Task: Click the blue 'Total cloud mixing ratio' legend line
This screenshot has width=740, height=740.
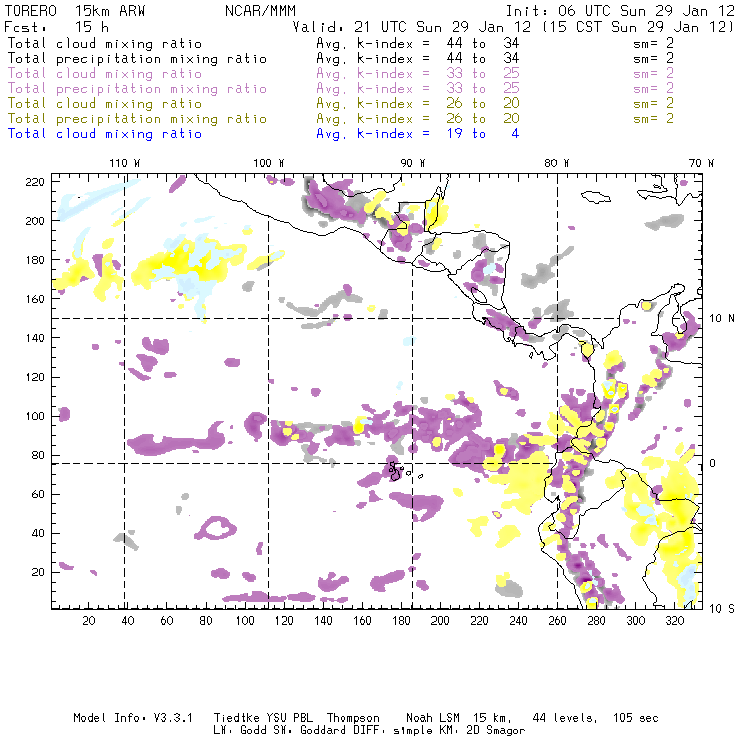Action: (105, 134)
